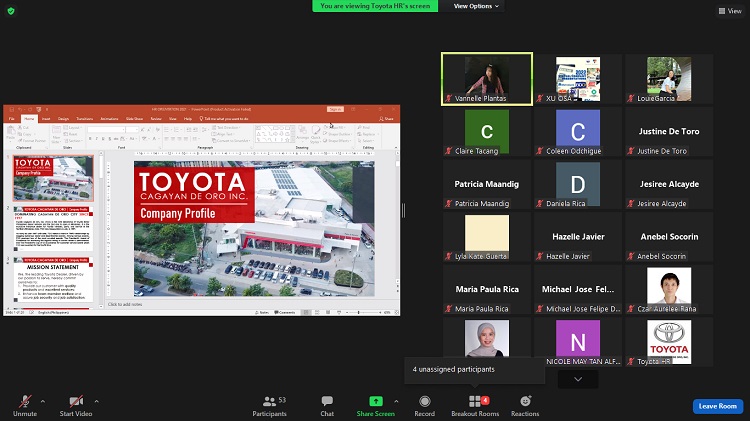Open the Layout dropdown in PowerPoint ribbon
Viewport: 750px width, 421px height.
tap(74, 128)
